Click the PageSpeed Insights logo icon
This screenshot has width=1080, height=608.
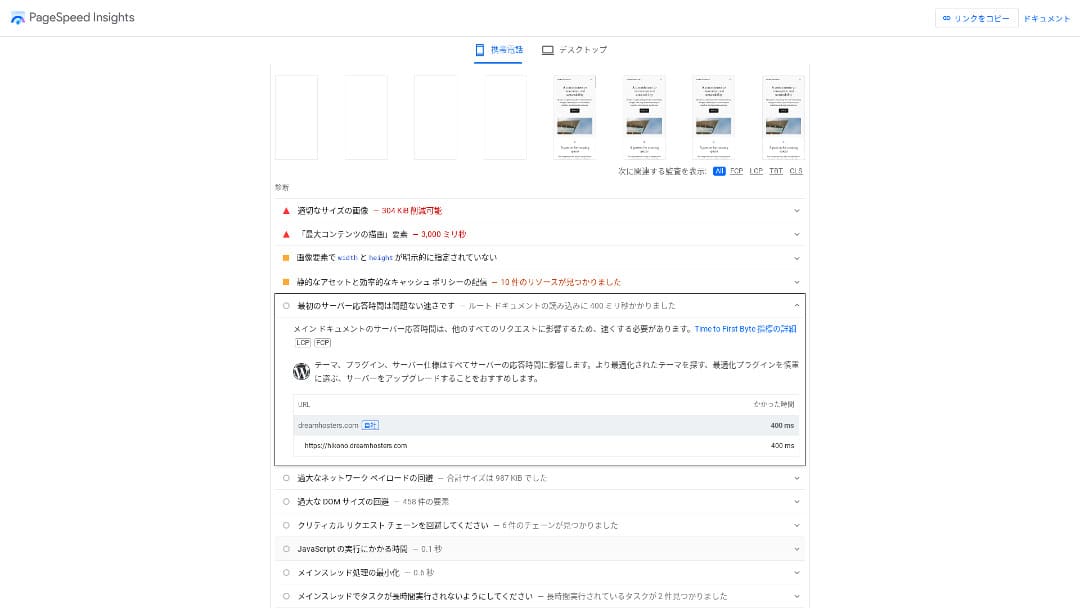tap(17, 18)
